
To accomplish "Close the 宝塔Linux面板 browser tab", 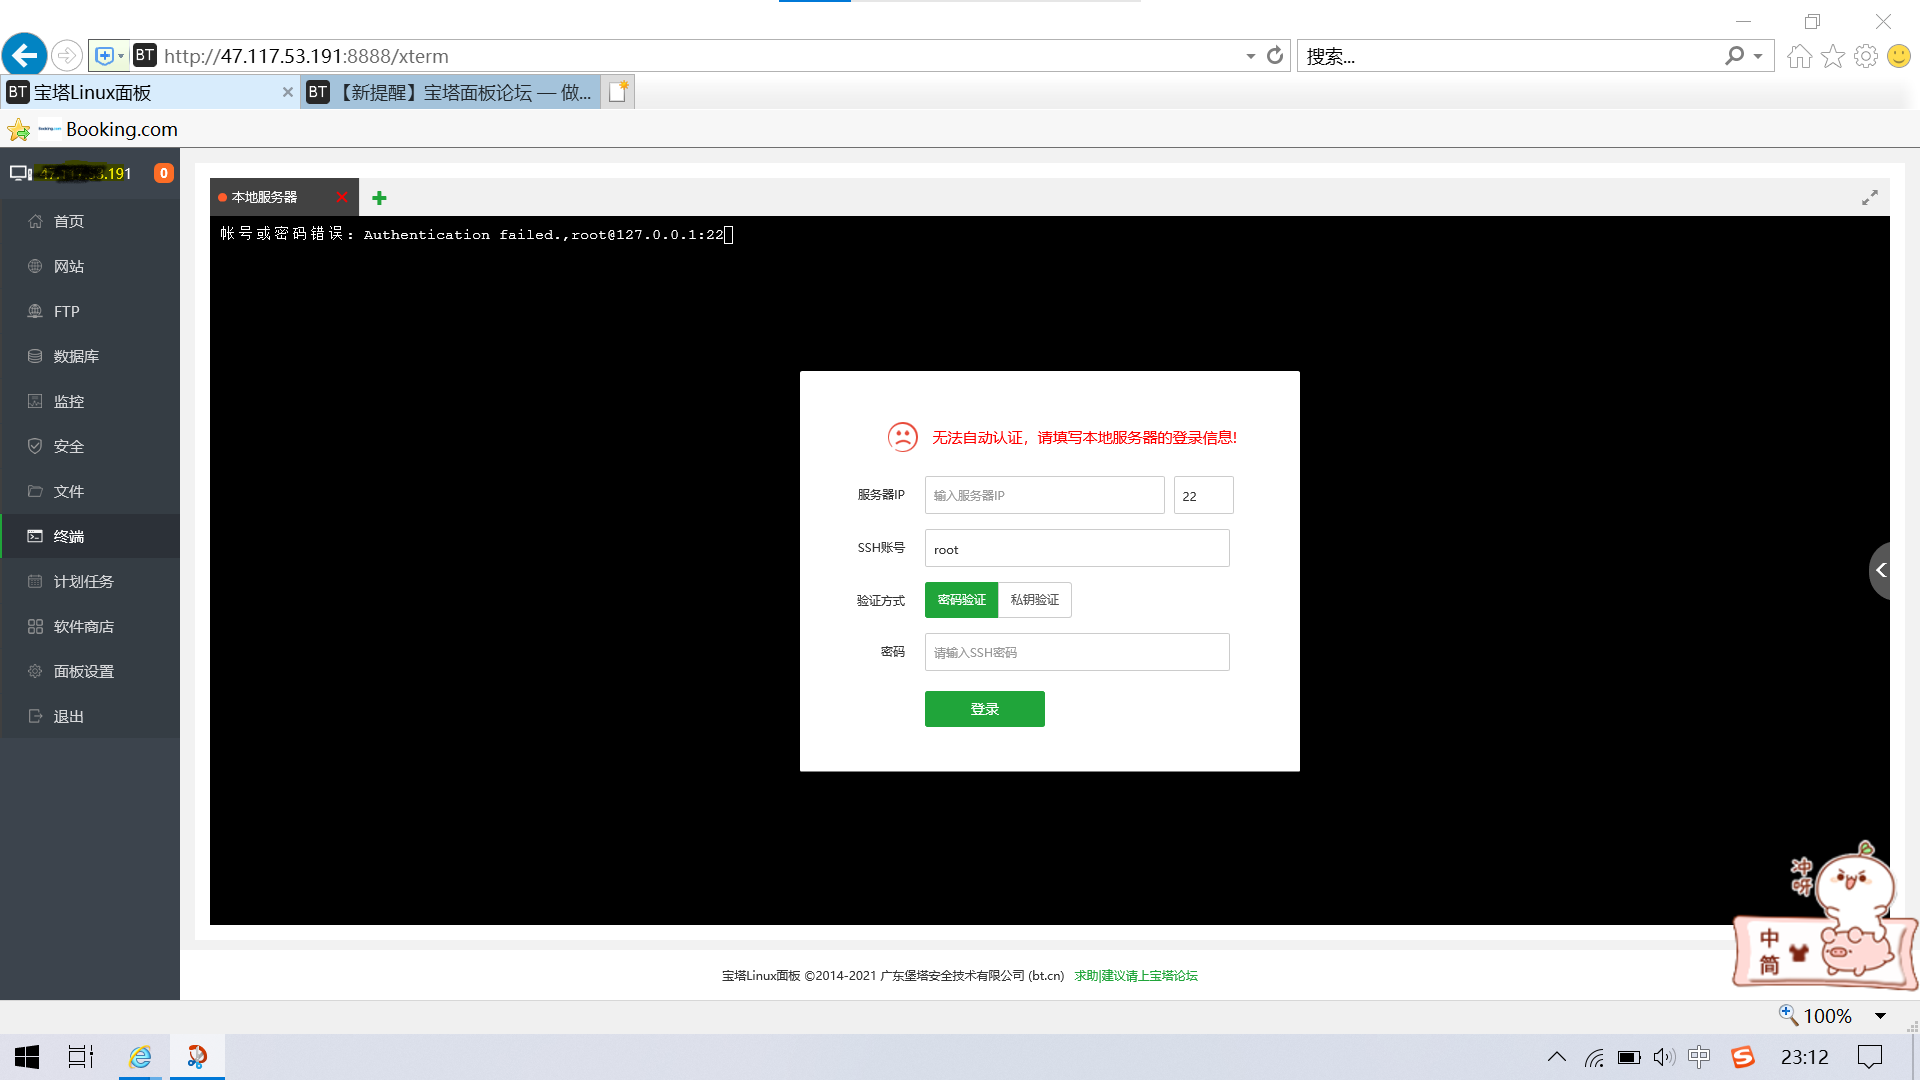I will (288, 92).
